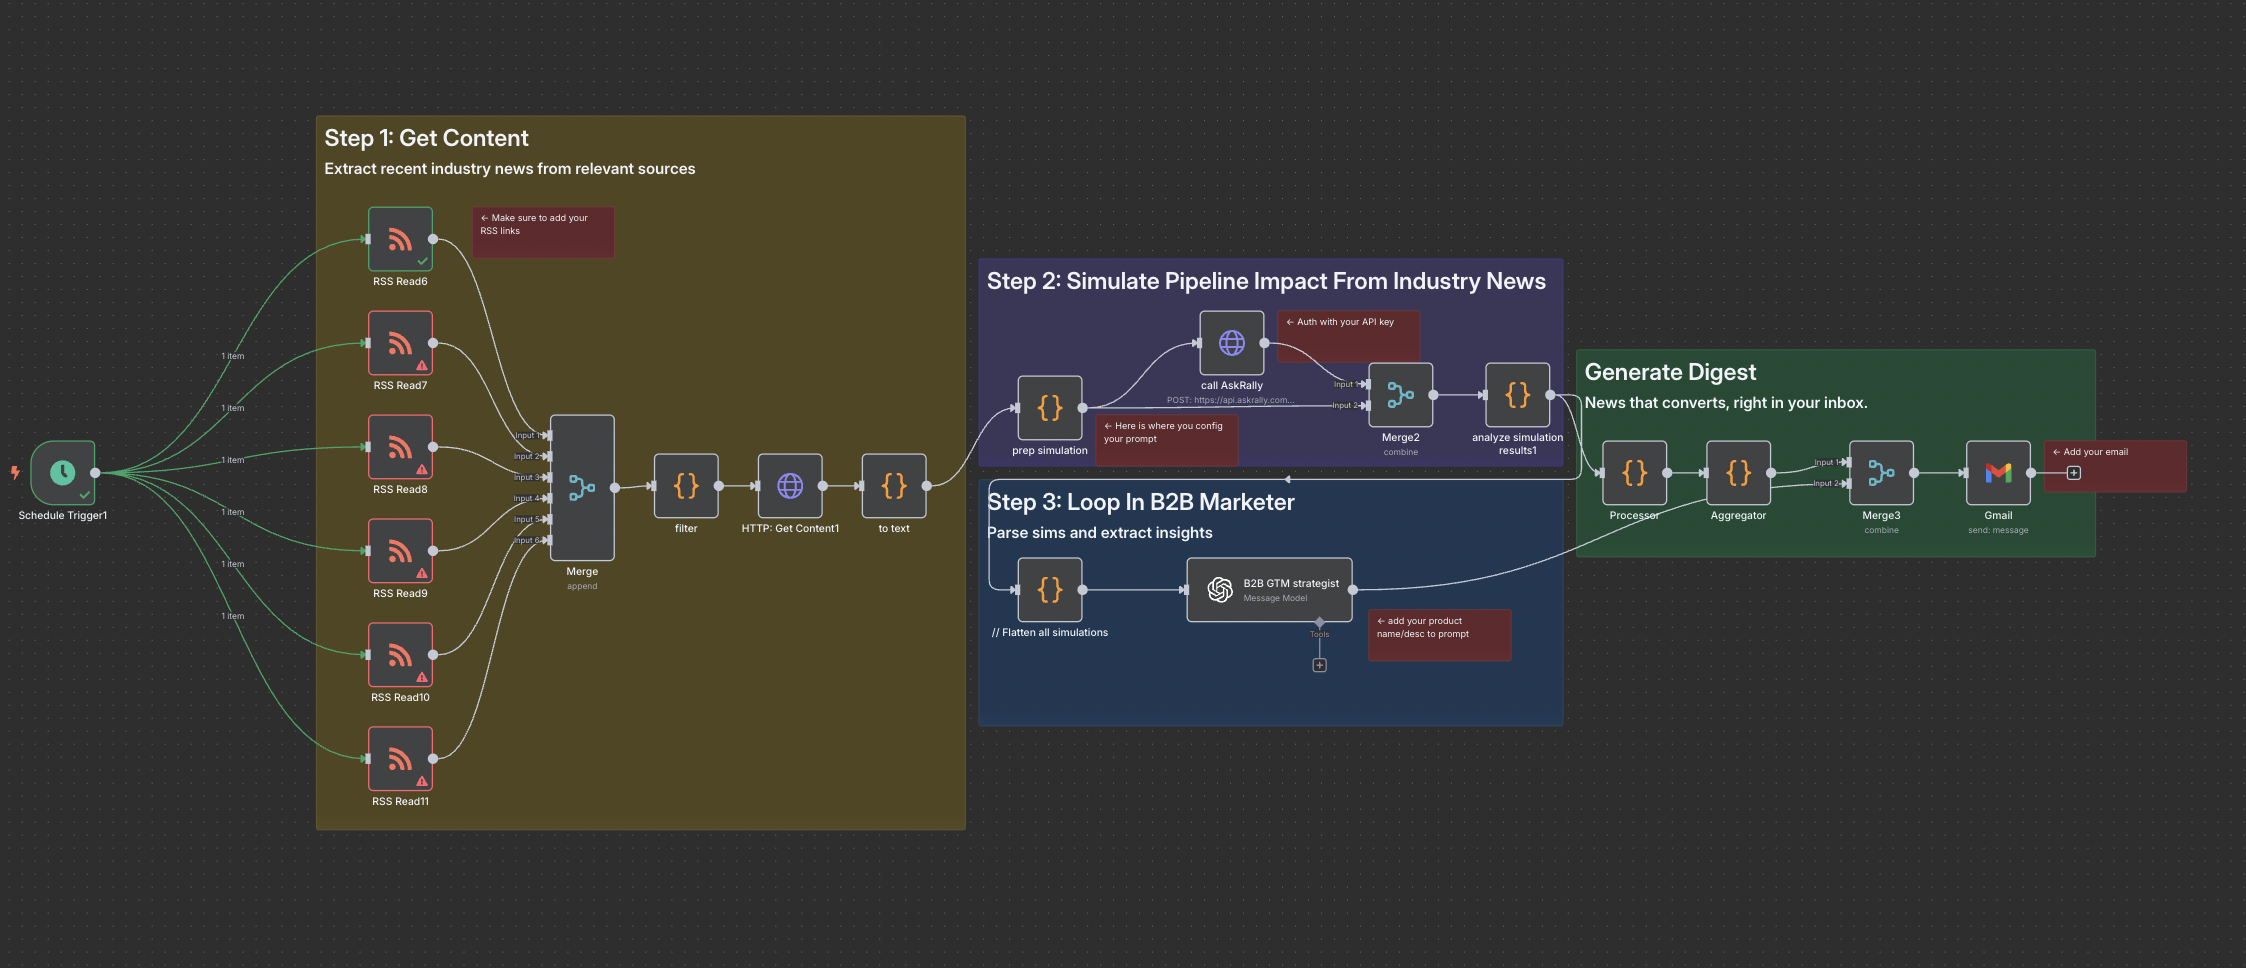Screen dimensions: 2246x968
Task: Open the Aggregator code node
Action: [x=1739, y=473]
